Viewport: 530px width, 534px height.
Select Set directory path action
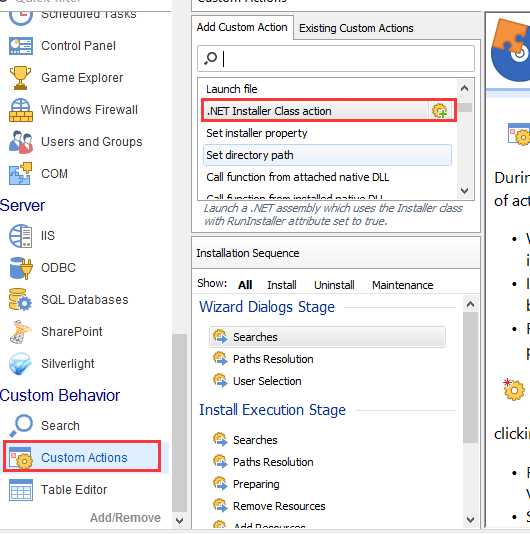[327, 155]
